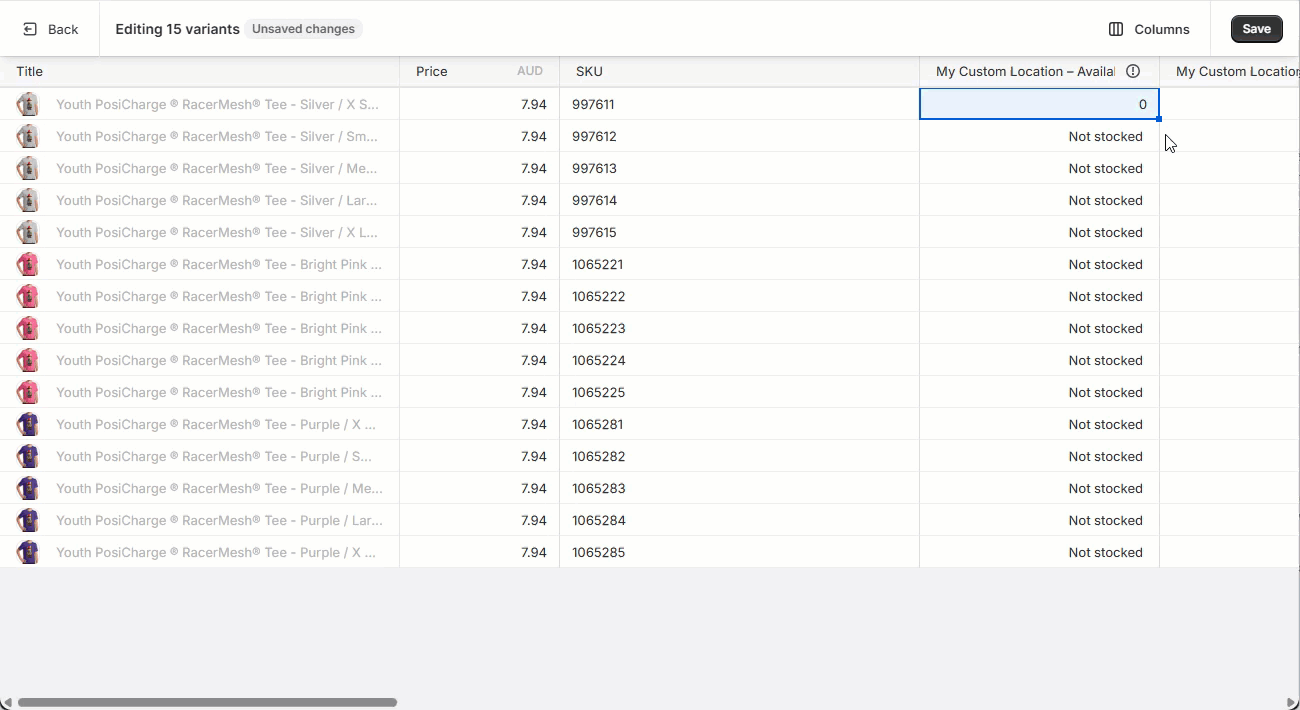Screen dimensions: 1300x710
Task: Click SKU cell 1065223
Action: (x=740, y=328)
